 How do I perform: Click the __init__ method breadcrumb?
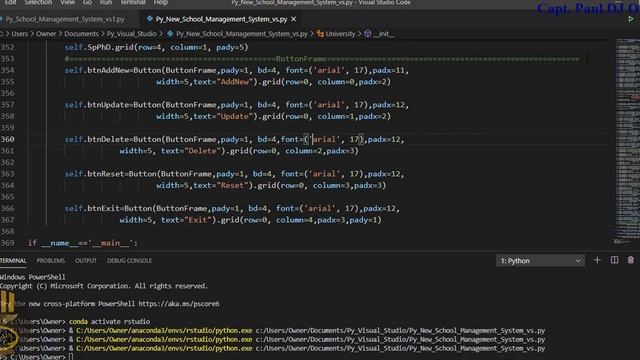click(383, 34)
